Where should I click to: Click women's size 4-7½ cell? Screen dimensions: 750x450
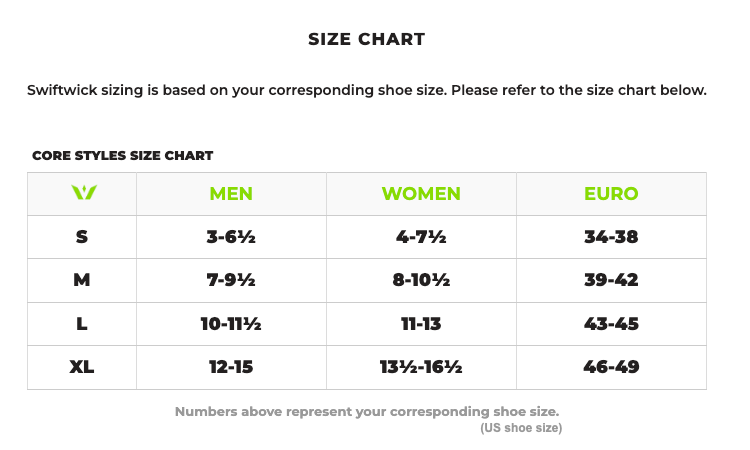[x=421, y=237]
